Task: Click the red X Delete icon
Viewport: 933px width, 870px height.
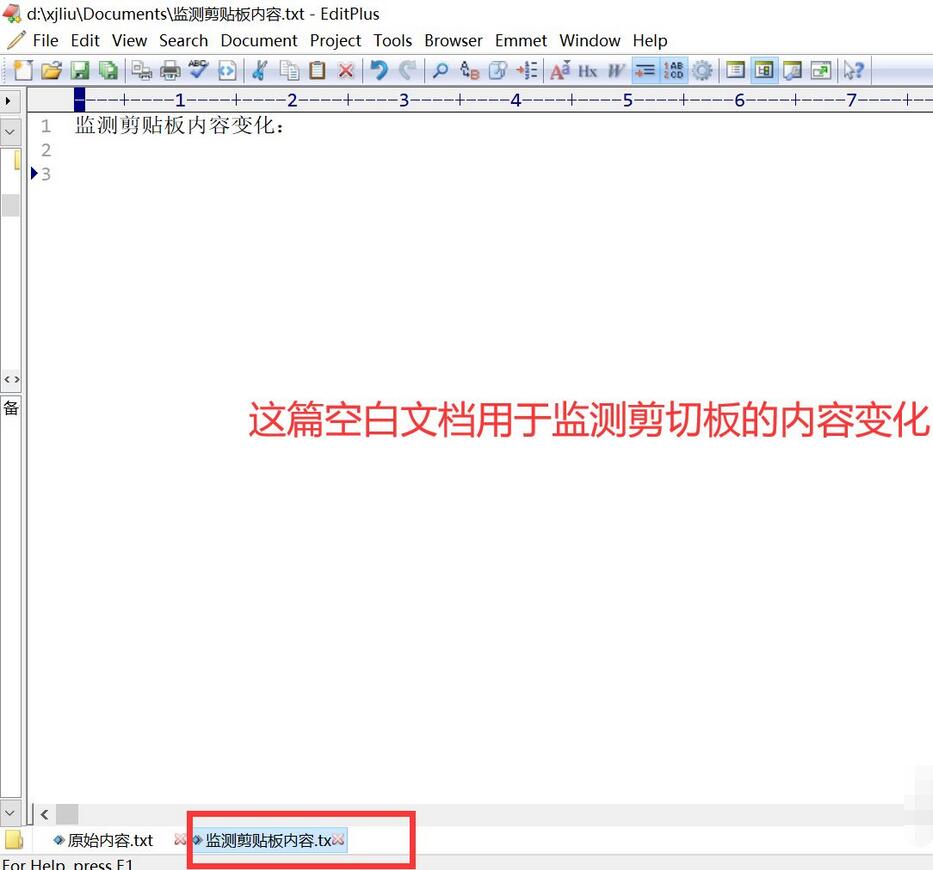Action: 346,70
